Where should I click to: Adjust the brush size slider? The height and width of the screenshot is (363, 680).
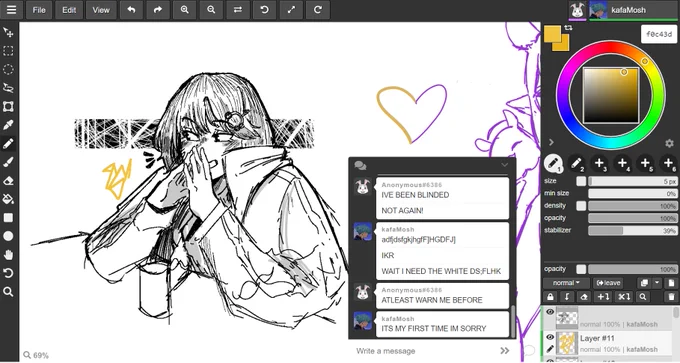632,181
